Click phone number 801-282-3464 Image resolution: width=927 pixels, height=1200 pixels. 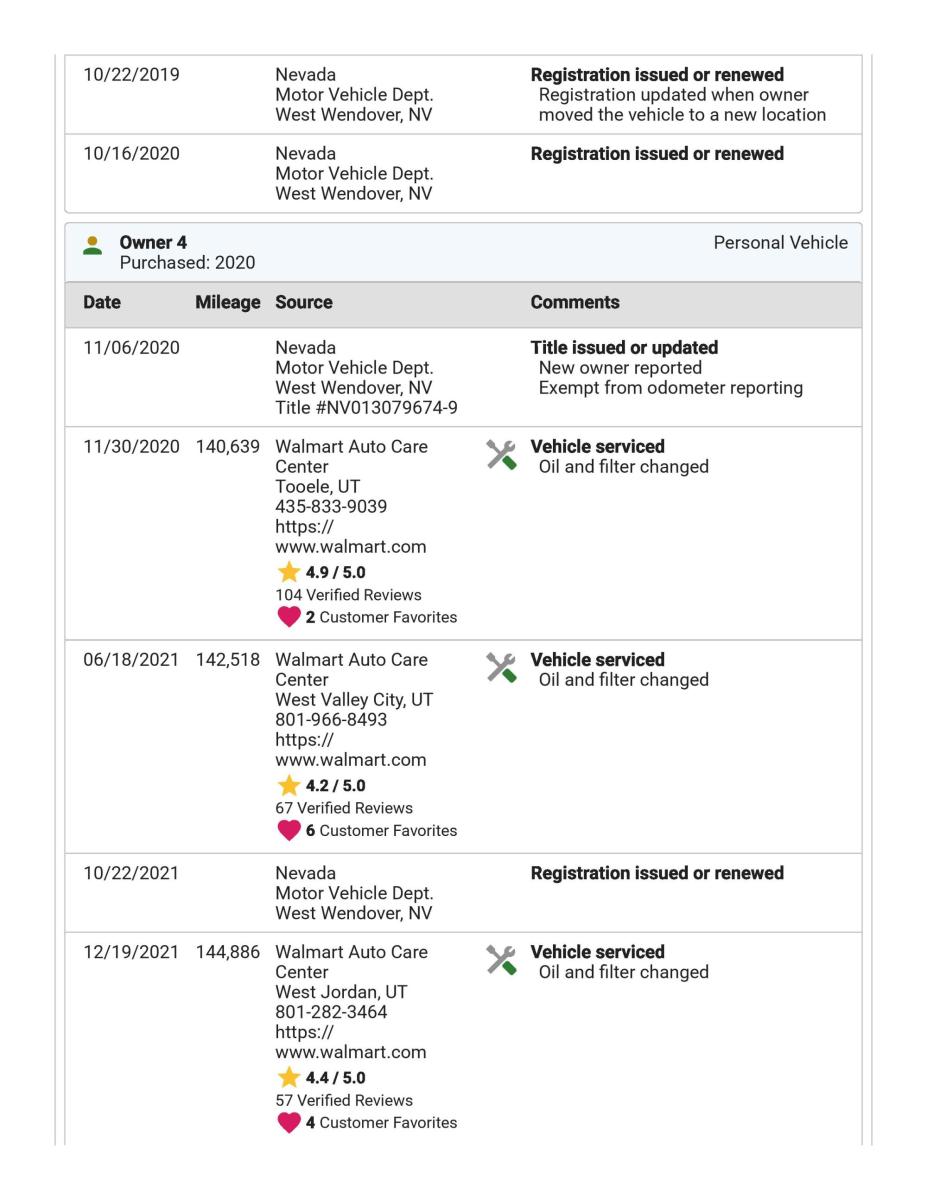(x=331, y=1012)
